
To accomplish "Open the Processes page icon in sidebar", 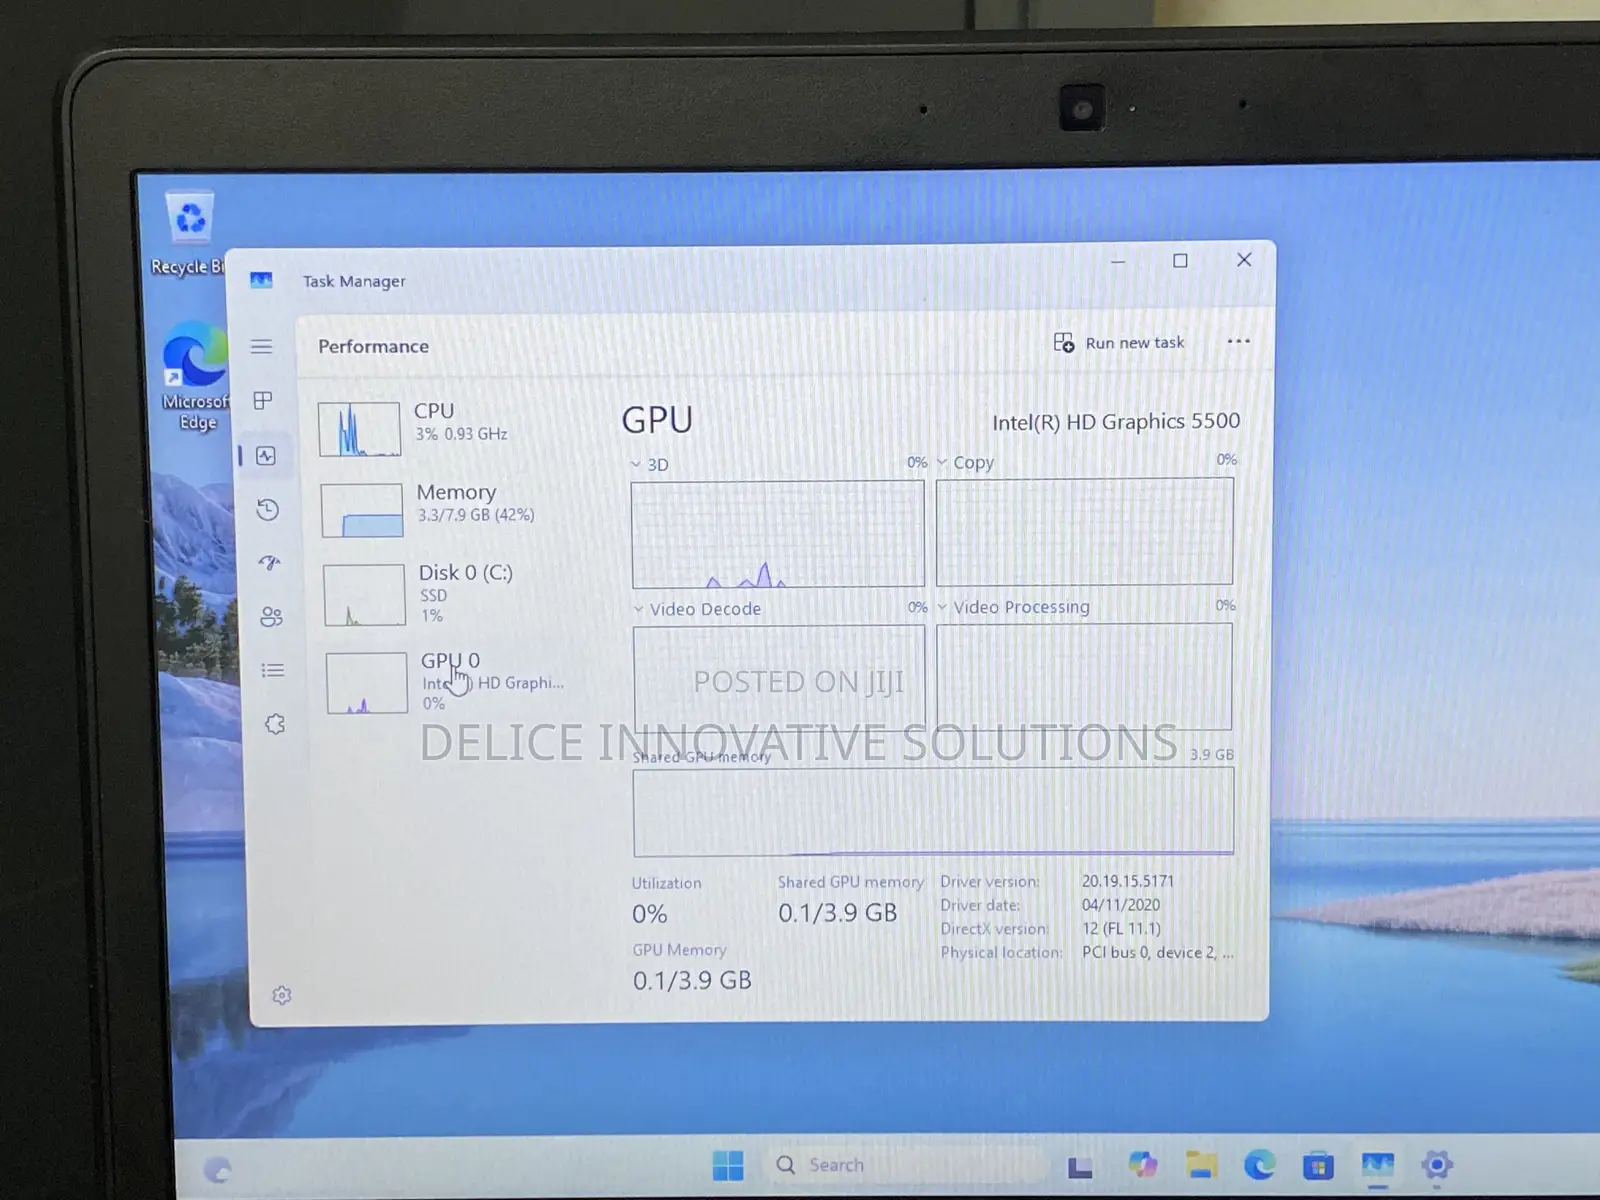I will [263, 401].
